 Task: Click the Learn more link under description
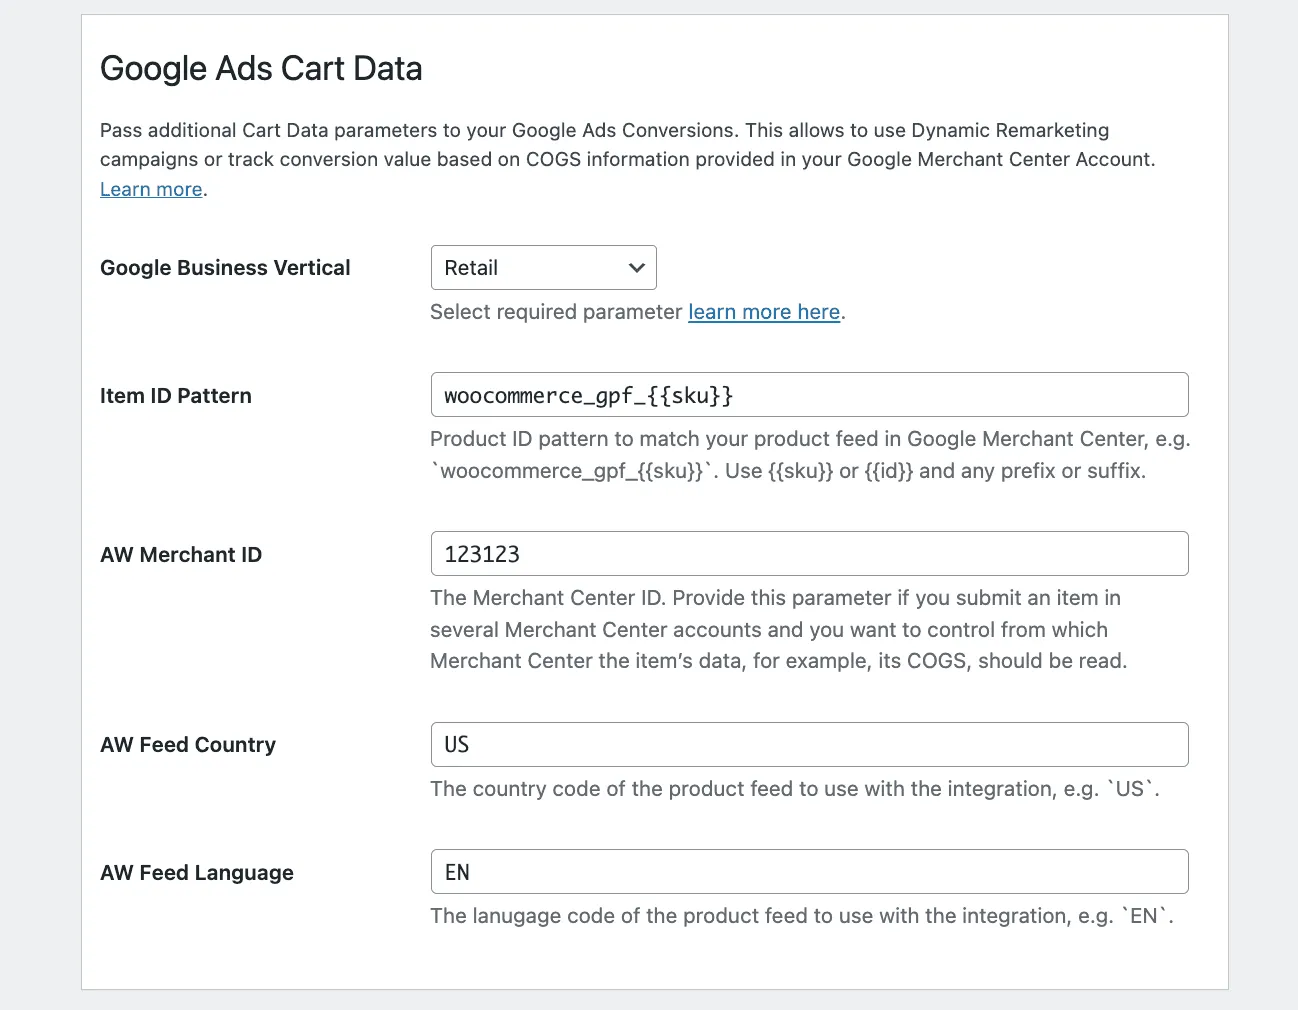click(x=151, y=189)
